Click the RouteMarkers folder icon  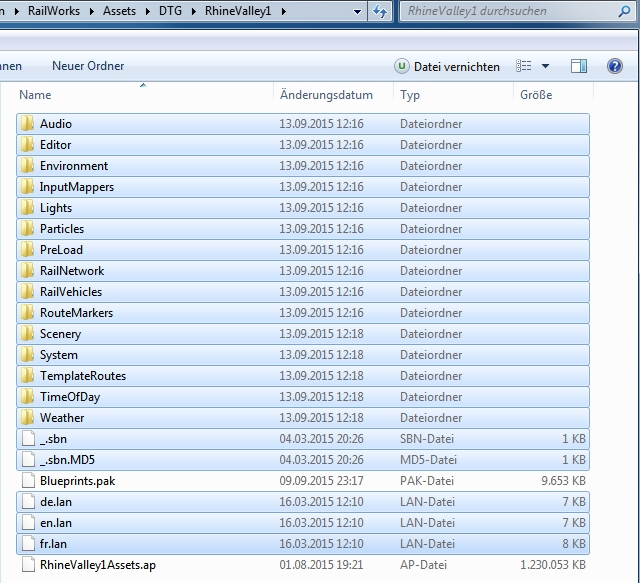27,312
